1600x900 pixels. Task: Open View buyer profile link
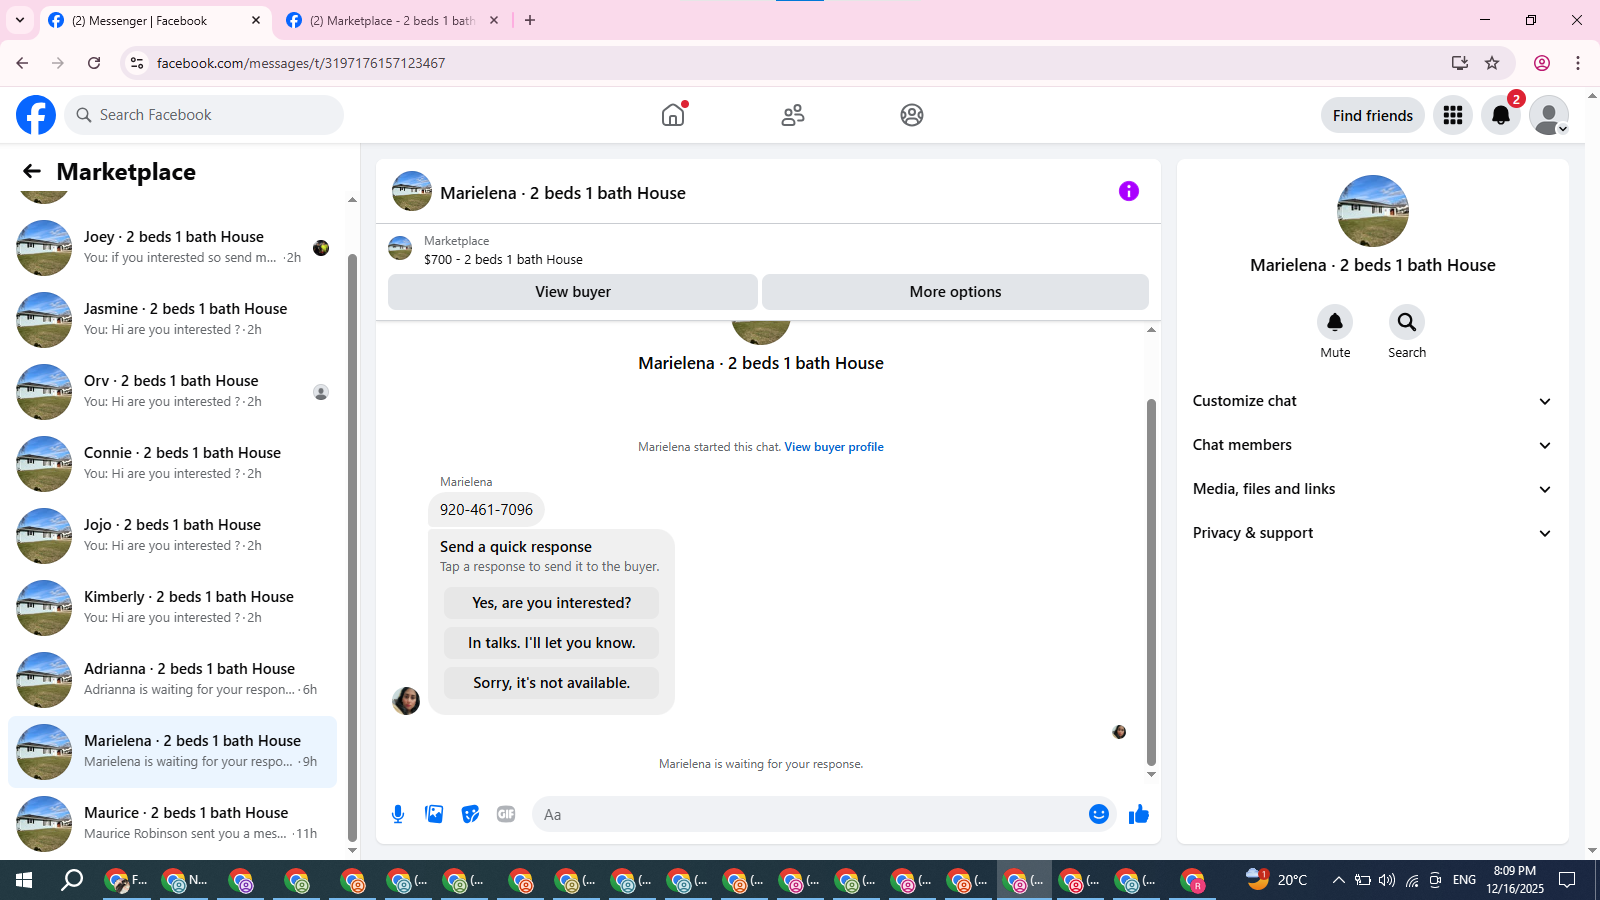click(834, 447)
